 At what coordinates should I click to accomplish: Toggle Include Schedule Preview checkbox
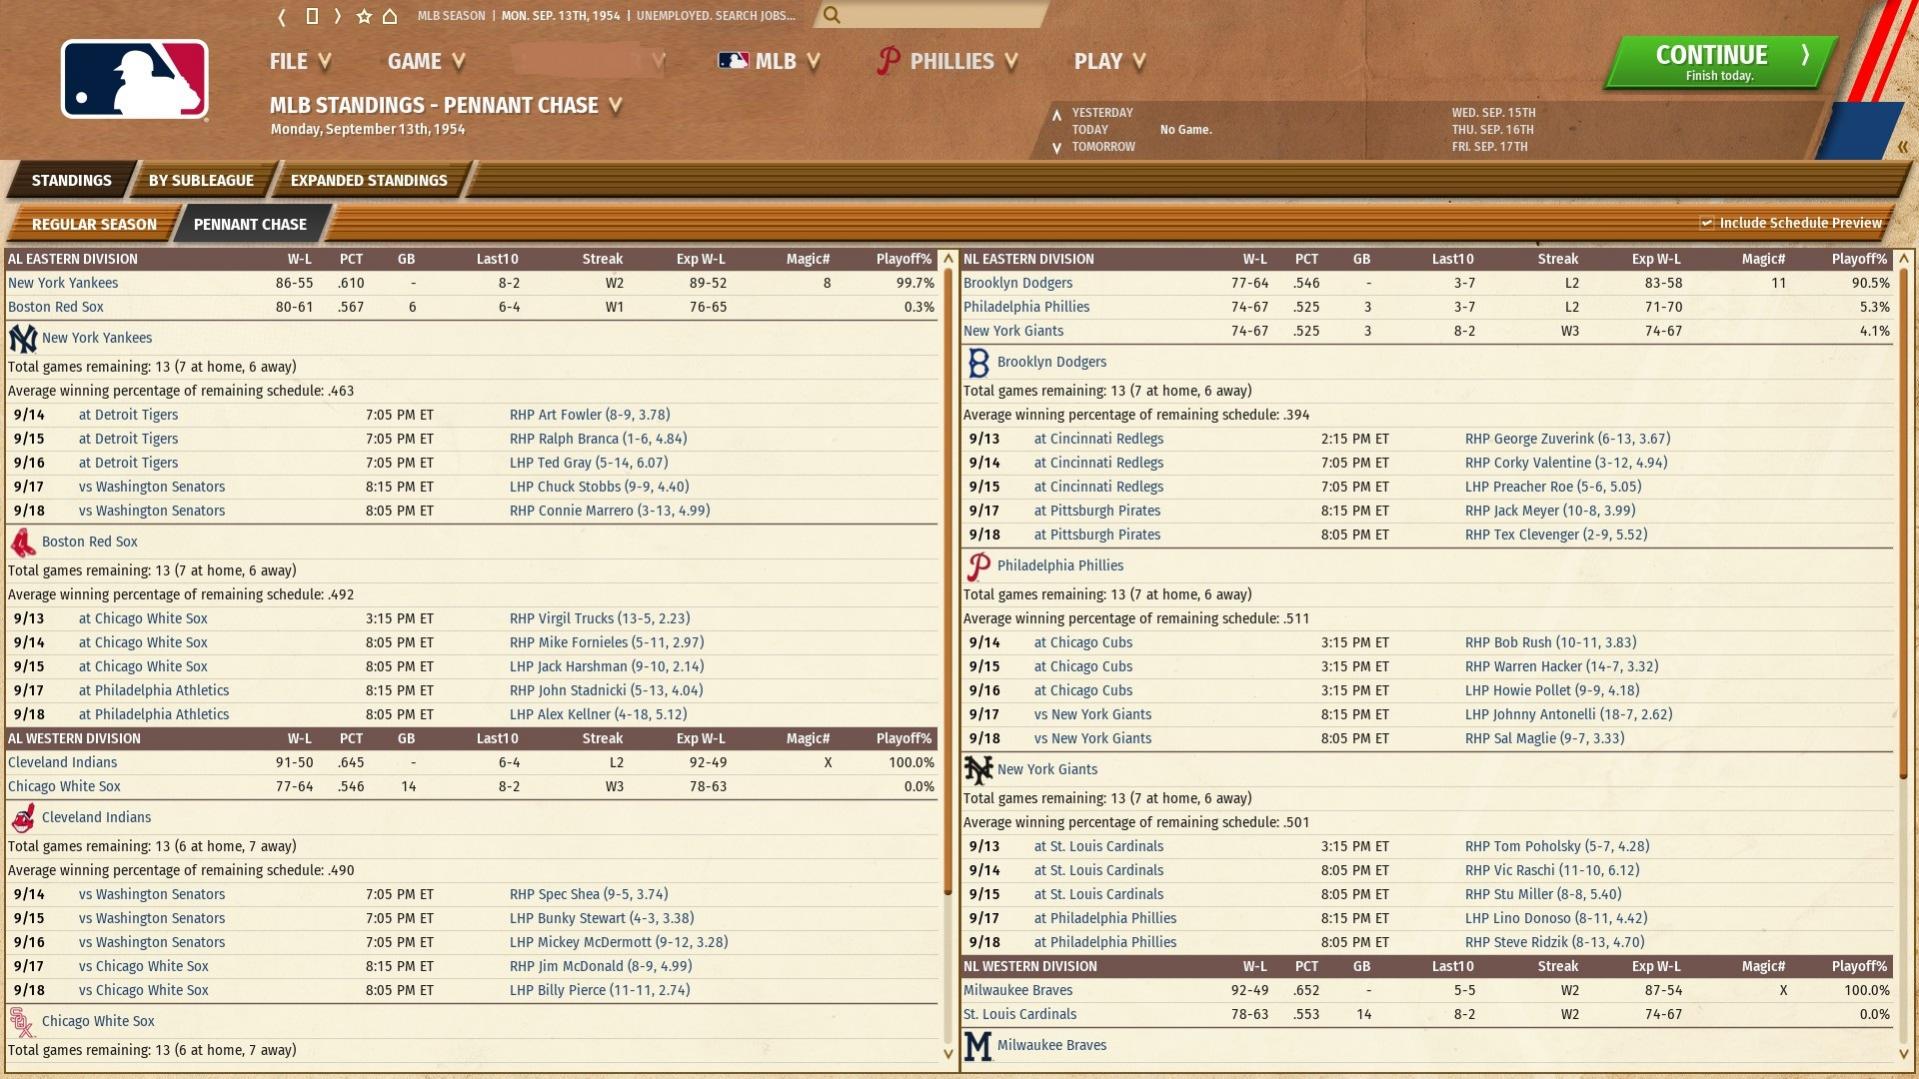tap(1707, 223)
